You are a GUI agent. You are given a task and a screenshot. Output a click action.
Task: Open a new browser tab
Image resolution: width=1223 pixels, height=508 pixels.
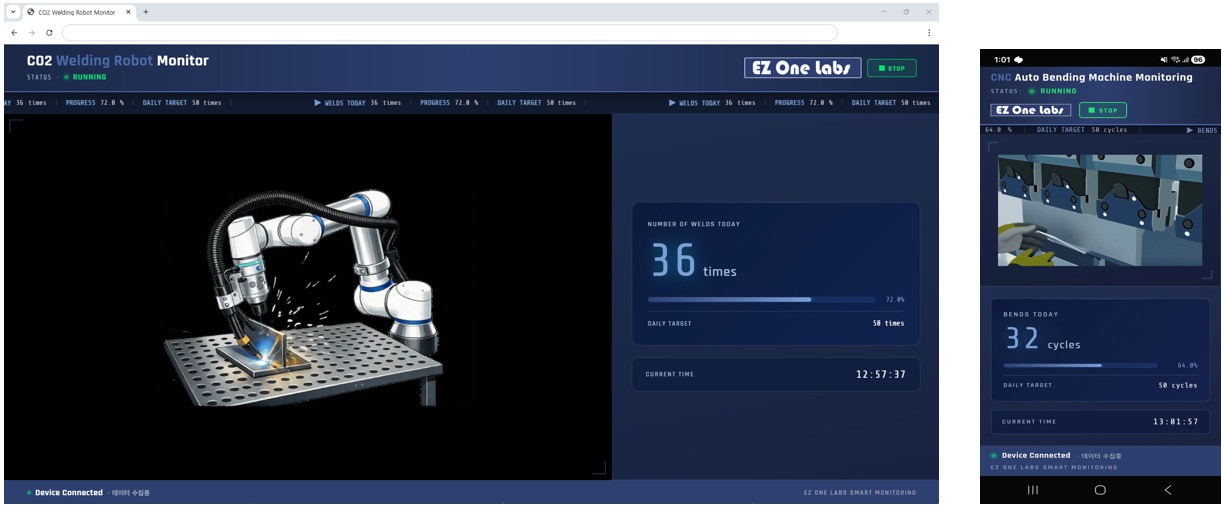click(x=146, y=12)
